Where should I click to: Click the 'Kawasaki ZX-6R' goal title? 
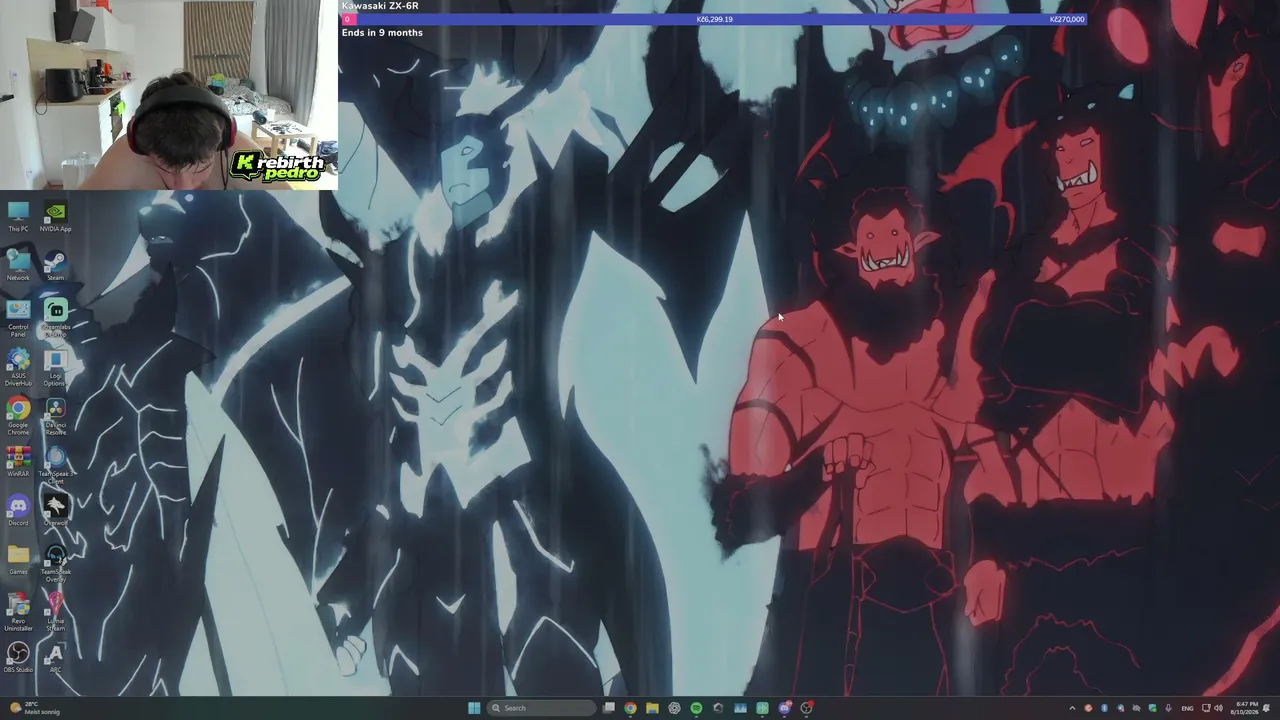tap(380, 6)
